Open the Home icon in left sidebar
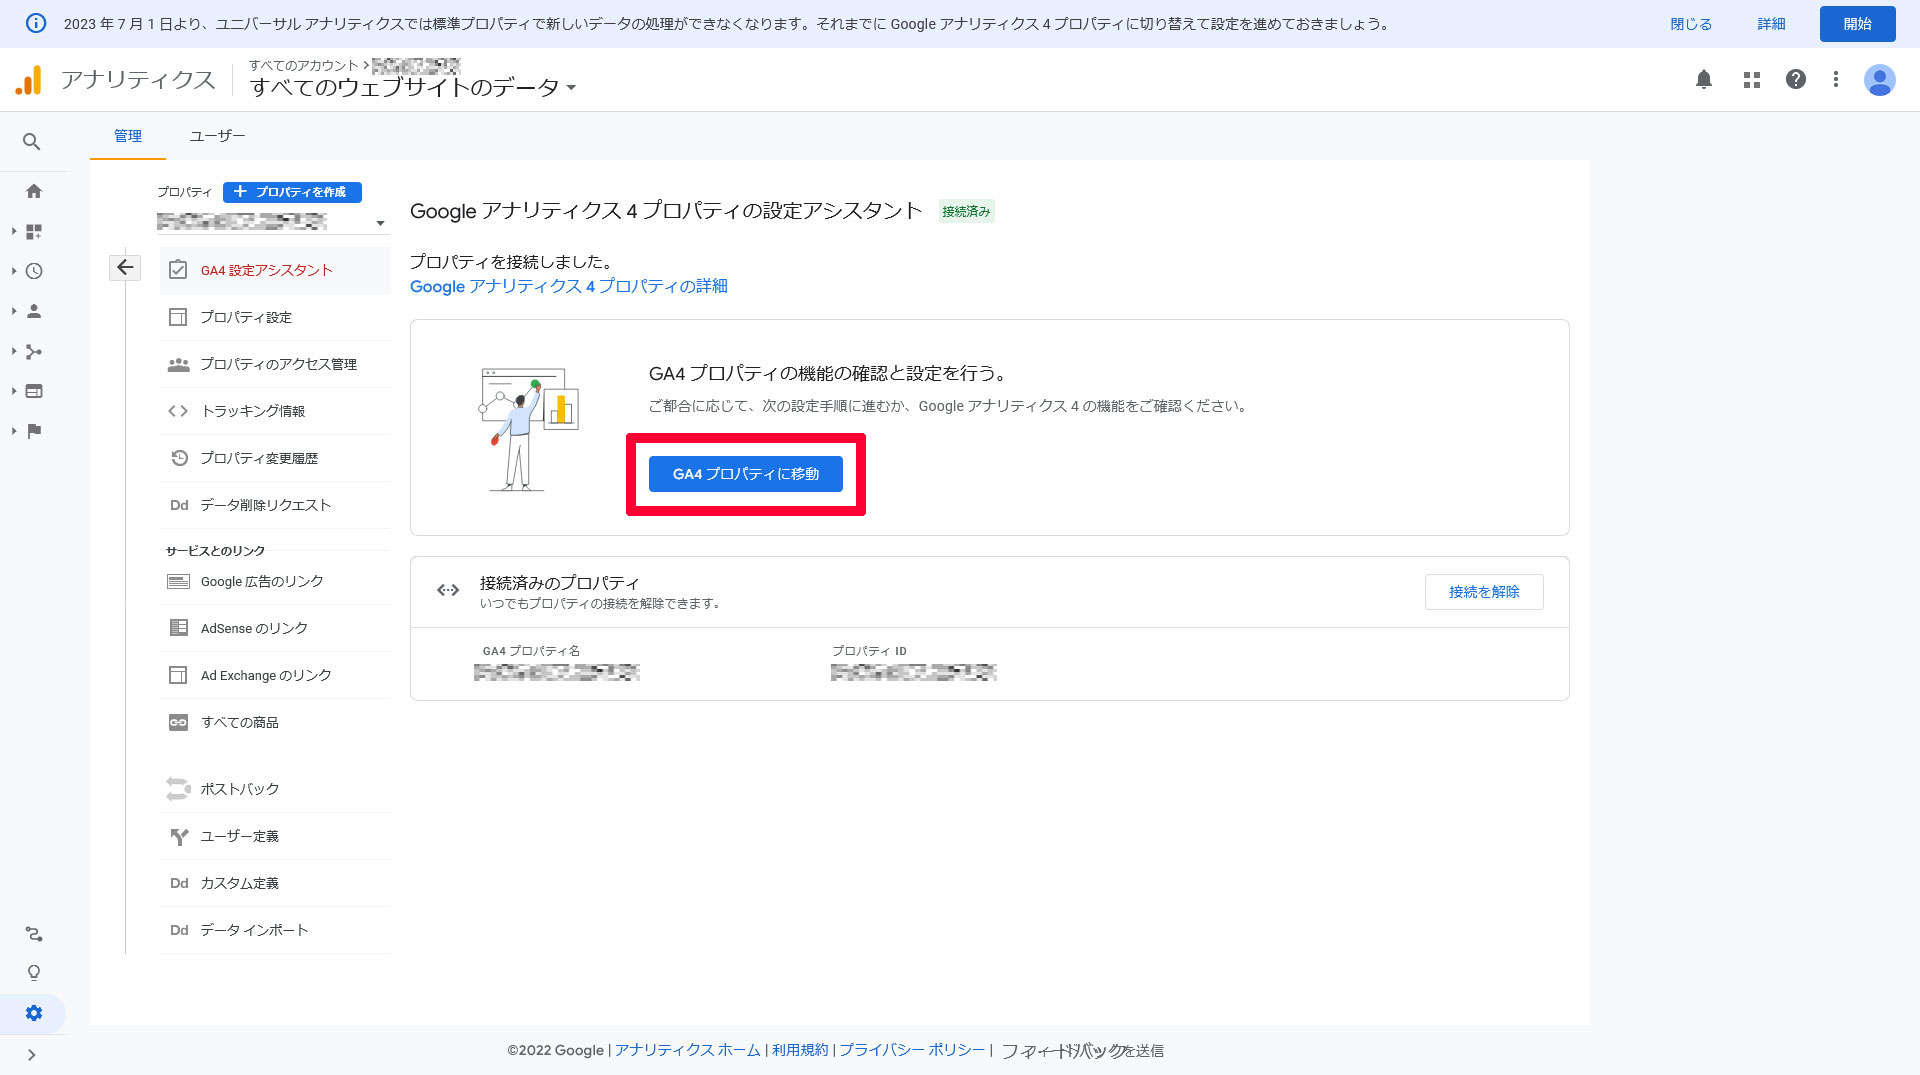The height and width of the screenshot is (1075, 1920). point(34,191)
